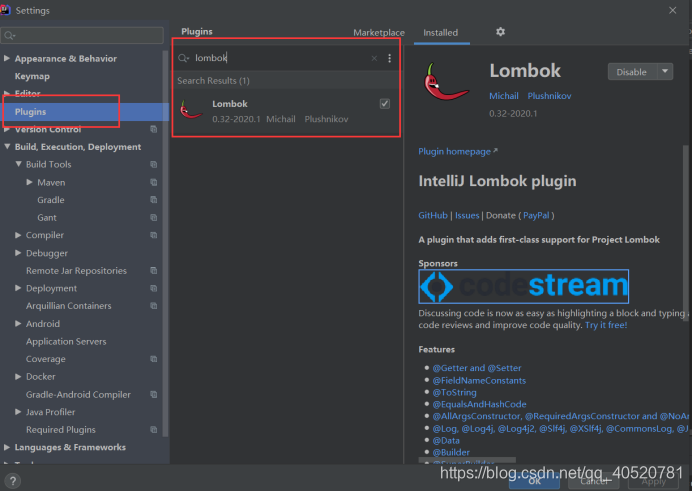Collapse Build, Execution, Deployment section
This screenshot has width=692, height=492.
click(x=7, y=146)
